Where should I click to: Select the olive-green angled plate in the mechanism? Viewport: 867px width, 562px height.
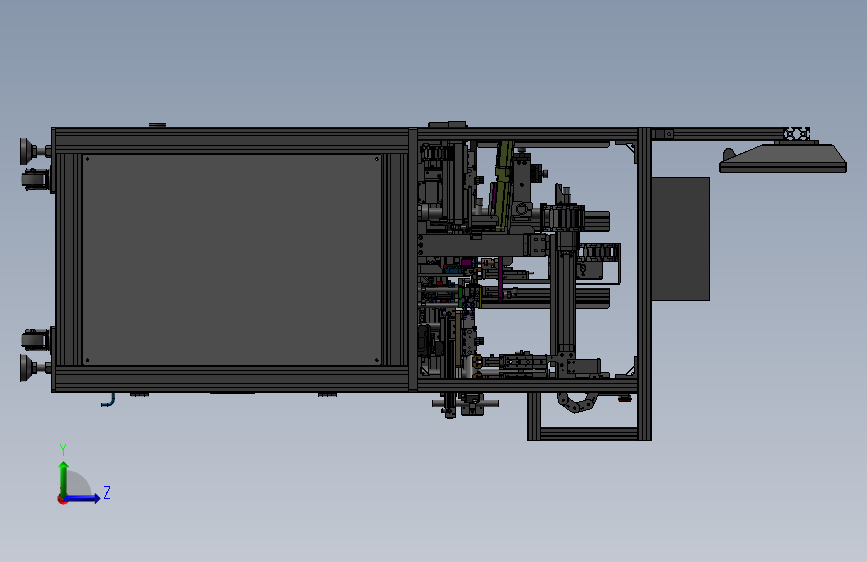[x=504, y=185]
